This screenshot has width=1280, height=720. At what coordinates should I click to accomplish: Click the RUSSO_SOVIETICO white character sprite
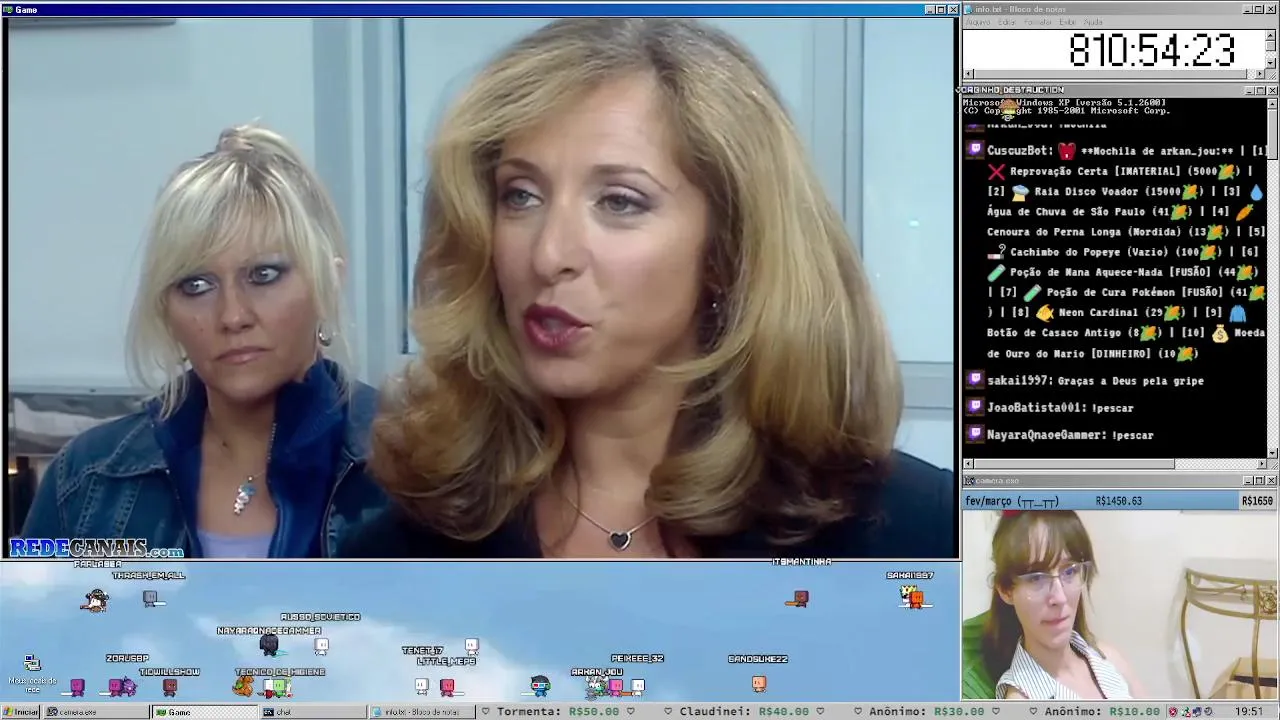click(x=321, y=645)
